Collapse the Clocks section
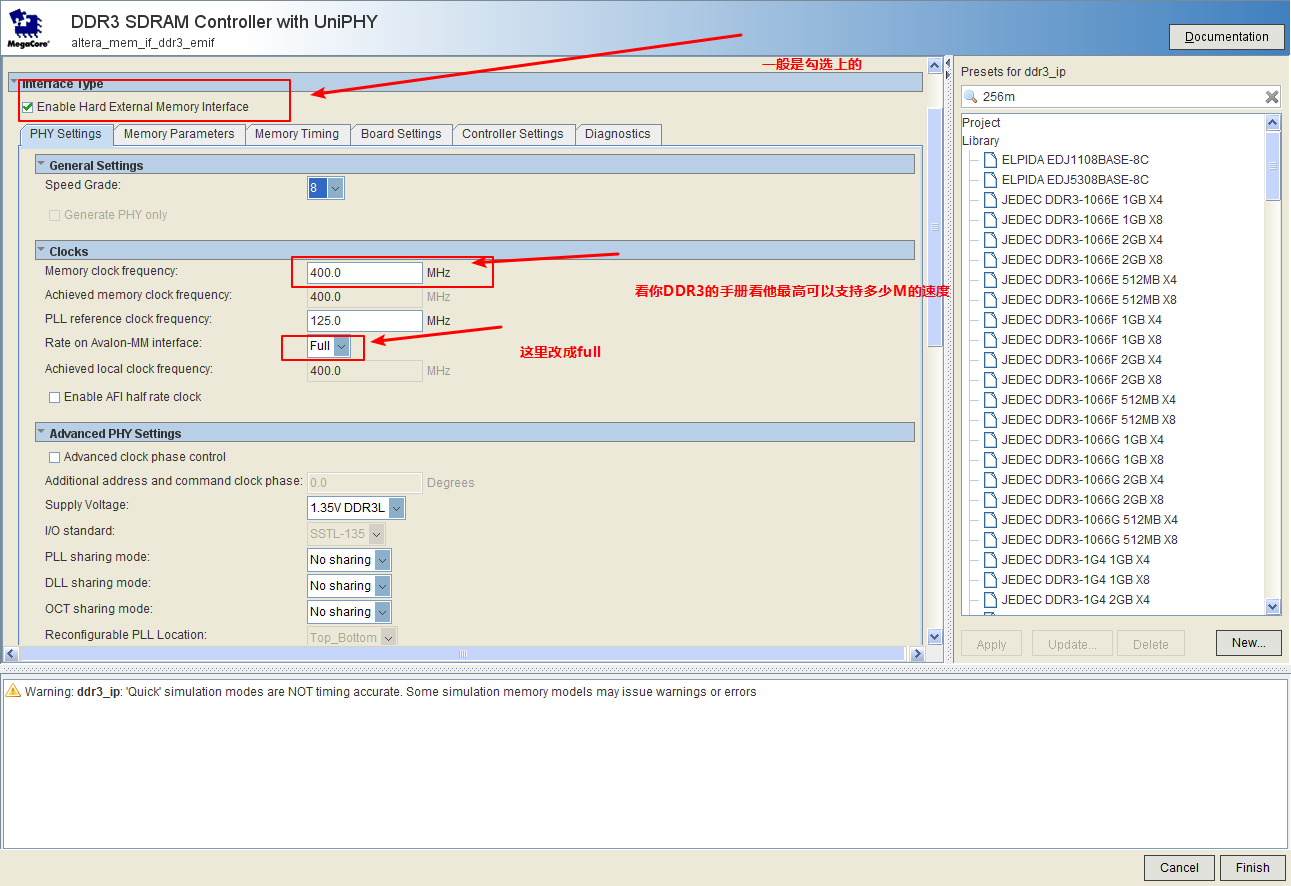The height and width of the screenshot is (886, 1291). tap(41, 251)
